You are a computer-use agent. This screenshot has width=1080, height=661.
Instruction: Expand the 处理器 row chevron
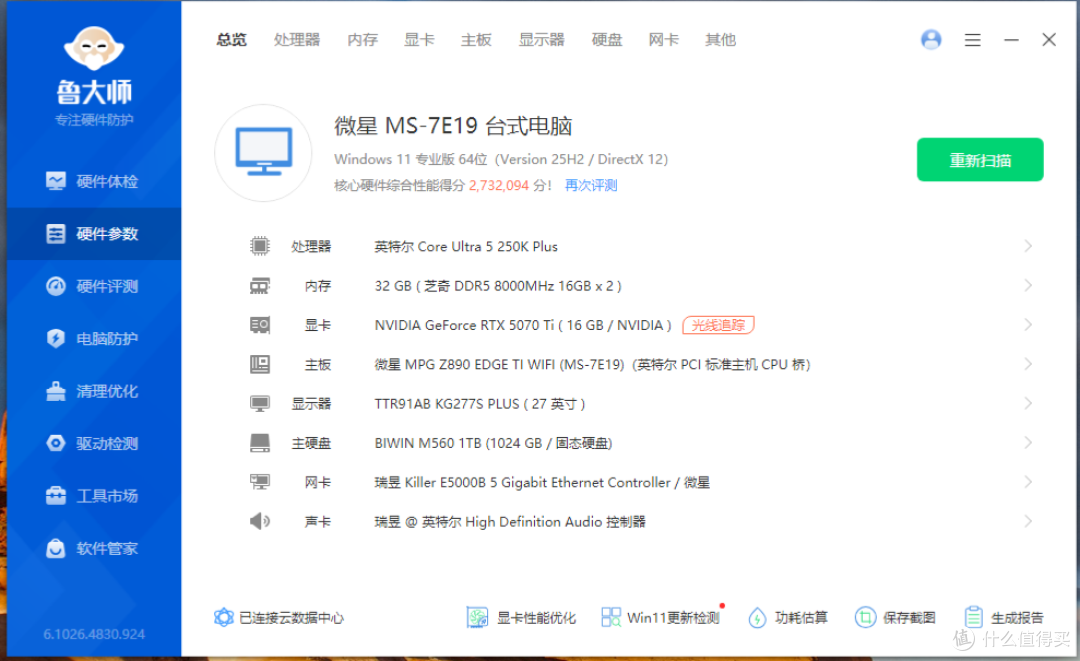tap(1028, 246)
